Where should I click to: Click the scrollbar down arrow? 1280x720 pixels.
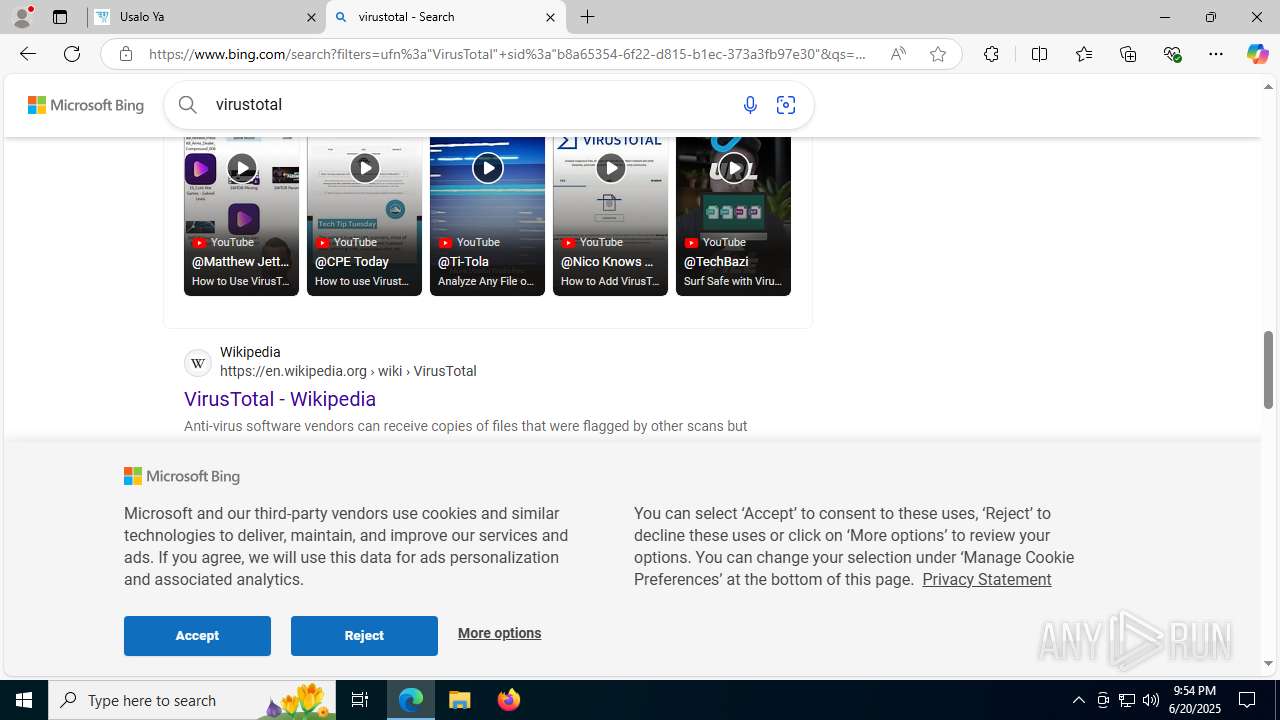coord(1268,663)
